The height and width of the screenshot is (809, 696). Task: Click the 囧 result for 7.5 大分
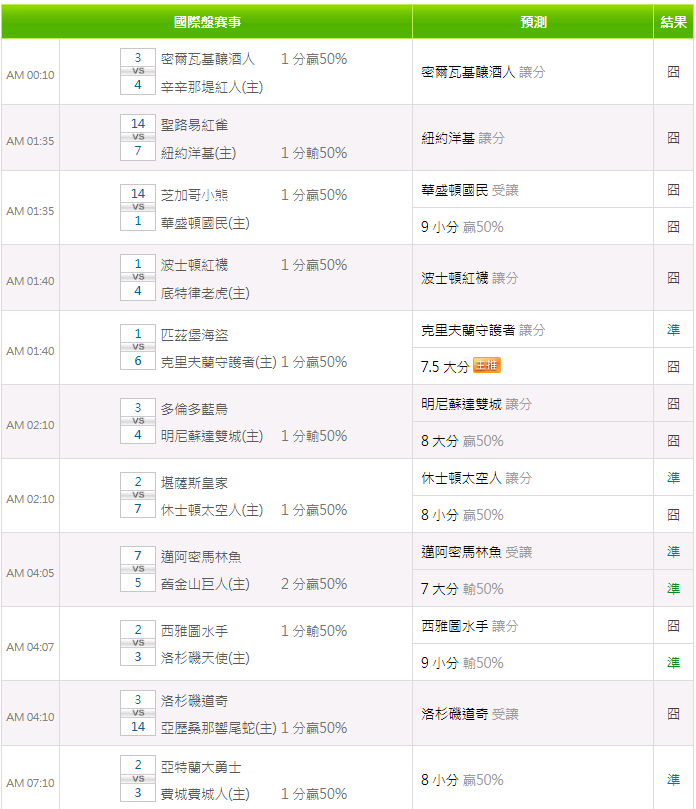[x=673, y=367]
